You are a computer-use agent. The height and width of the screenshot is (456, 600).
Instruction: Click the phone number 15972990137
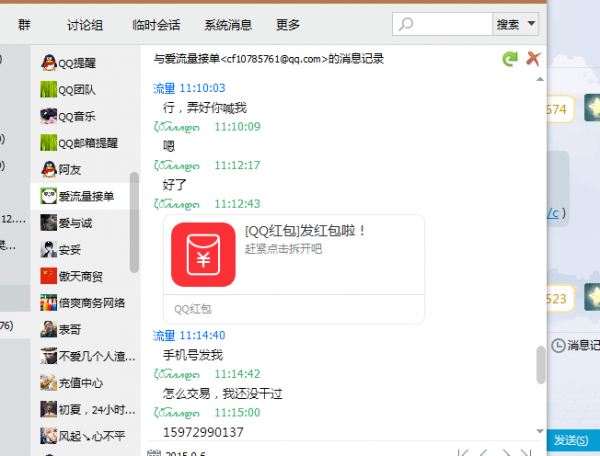(x=203, y=432)
